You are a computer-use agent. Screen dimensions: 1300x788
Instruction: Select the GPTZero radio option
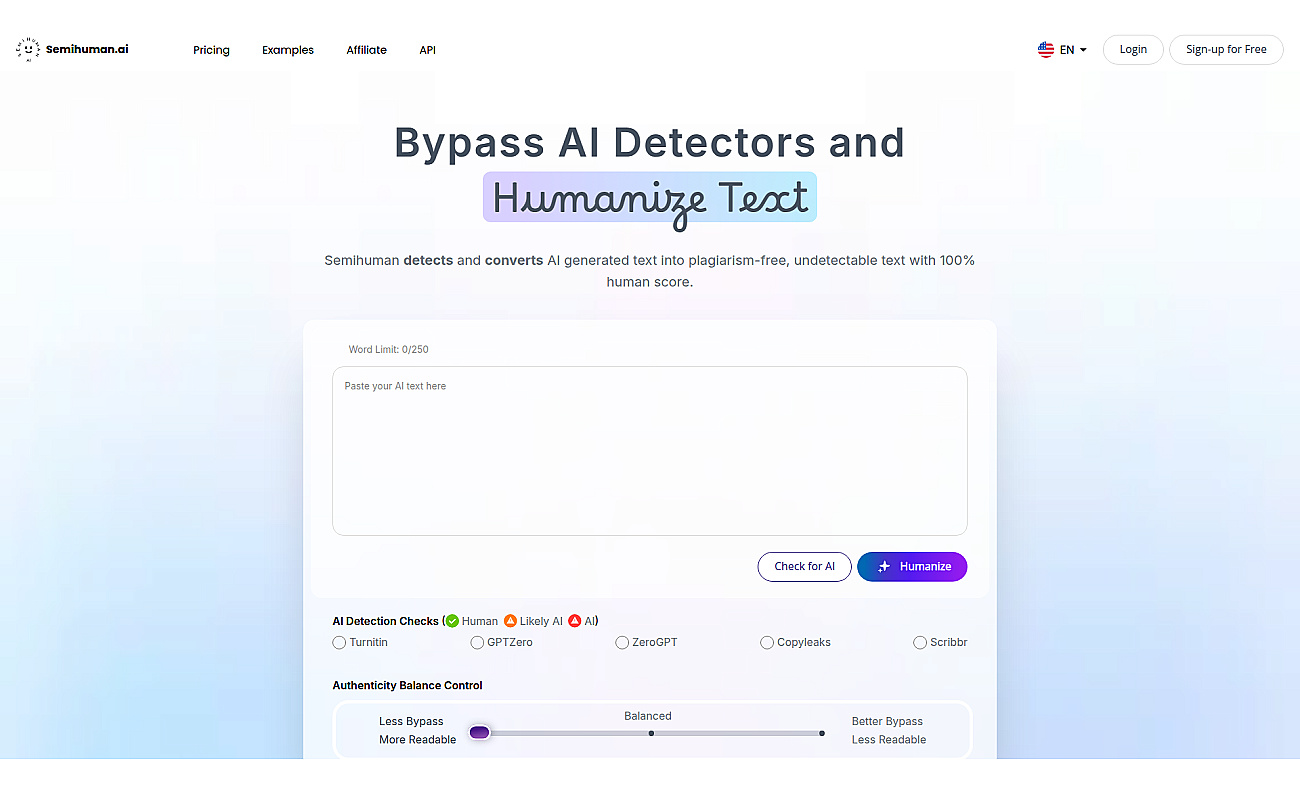tap(477, 642)
